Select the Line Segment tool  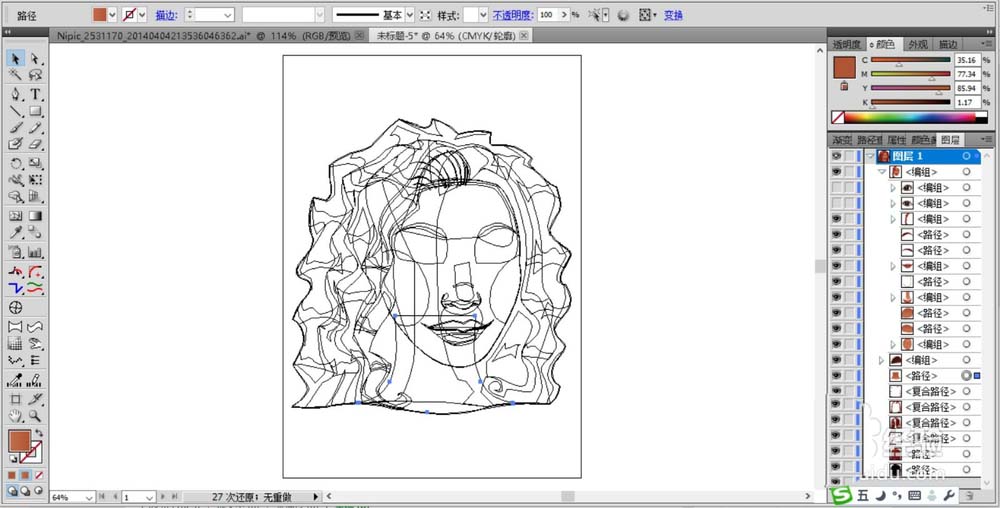16,112
